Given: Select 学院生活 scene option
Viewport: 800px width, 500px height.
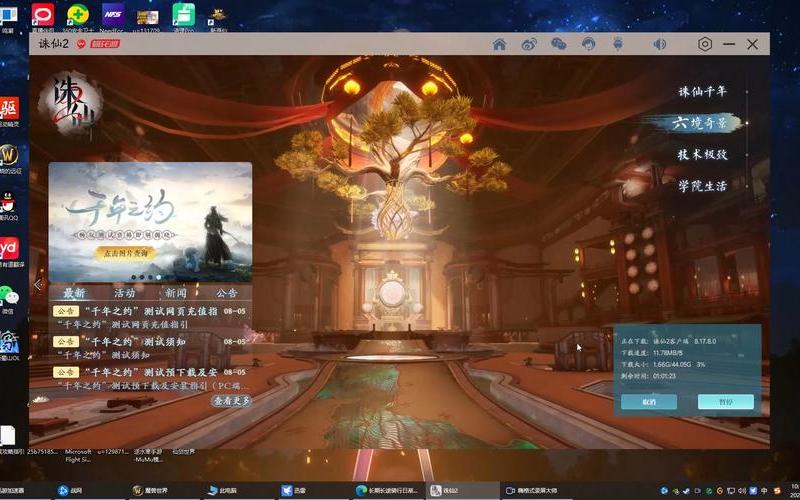Looking at the screenshot, I should click(x=703, y=186).
